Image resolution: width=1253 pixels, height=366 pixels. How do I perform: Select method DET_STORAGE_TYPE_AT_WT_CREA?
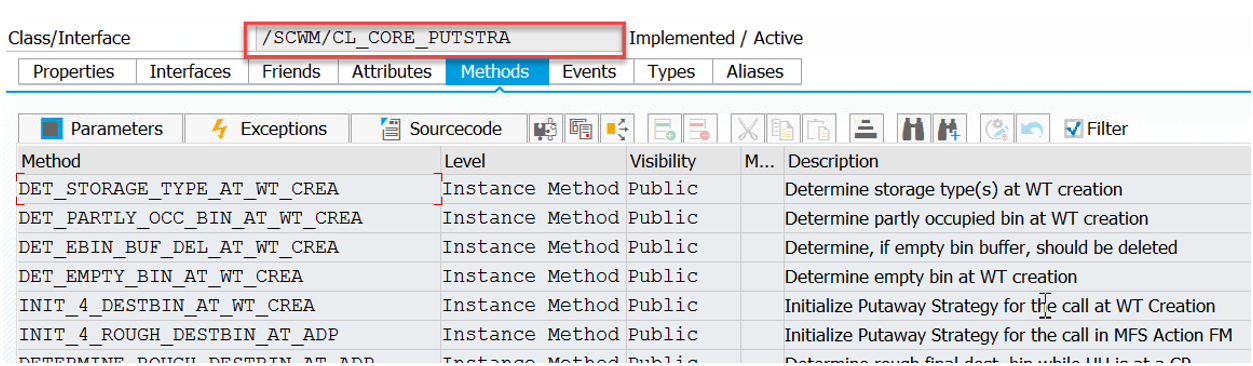click(229, 189)
